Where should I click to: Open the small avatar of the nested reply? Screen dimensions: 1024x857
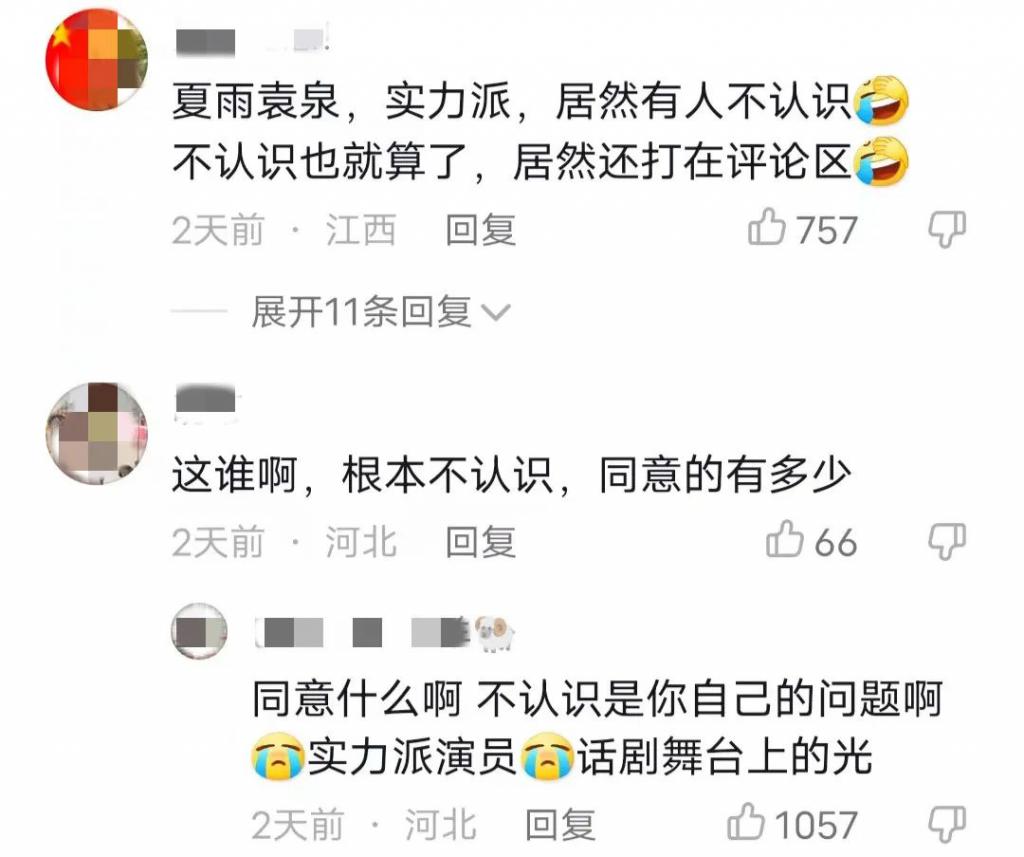[x=199, y=631]
